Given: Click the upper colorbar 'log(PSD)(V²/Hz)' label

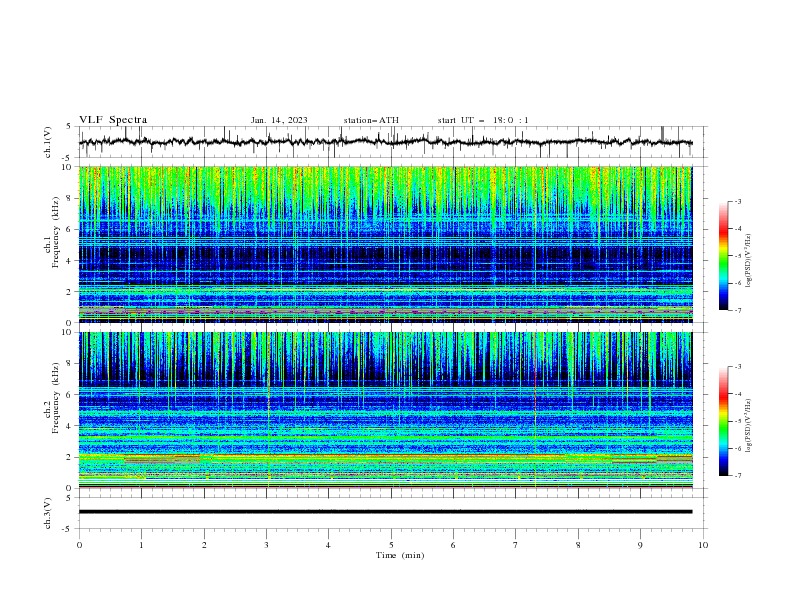Looking at the screenshot, I should (749, 261).
